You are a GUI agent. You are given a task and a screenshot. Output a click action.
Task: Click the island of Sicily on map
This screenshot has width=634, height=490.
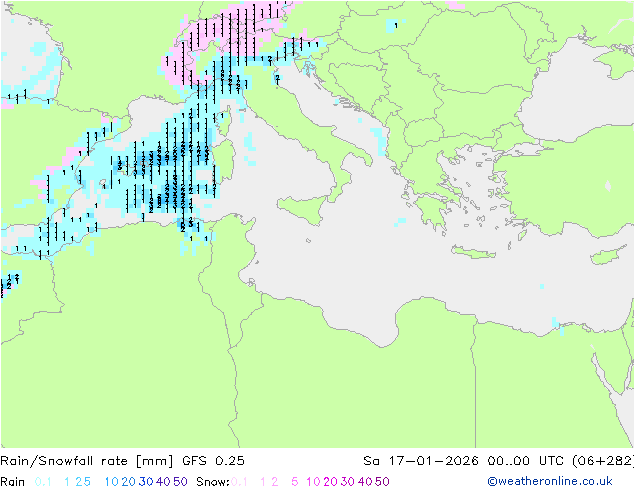[304, 209]
